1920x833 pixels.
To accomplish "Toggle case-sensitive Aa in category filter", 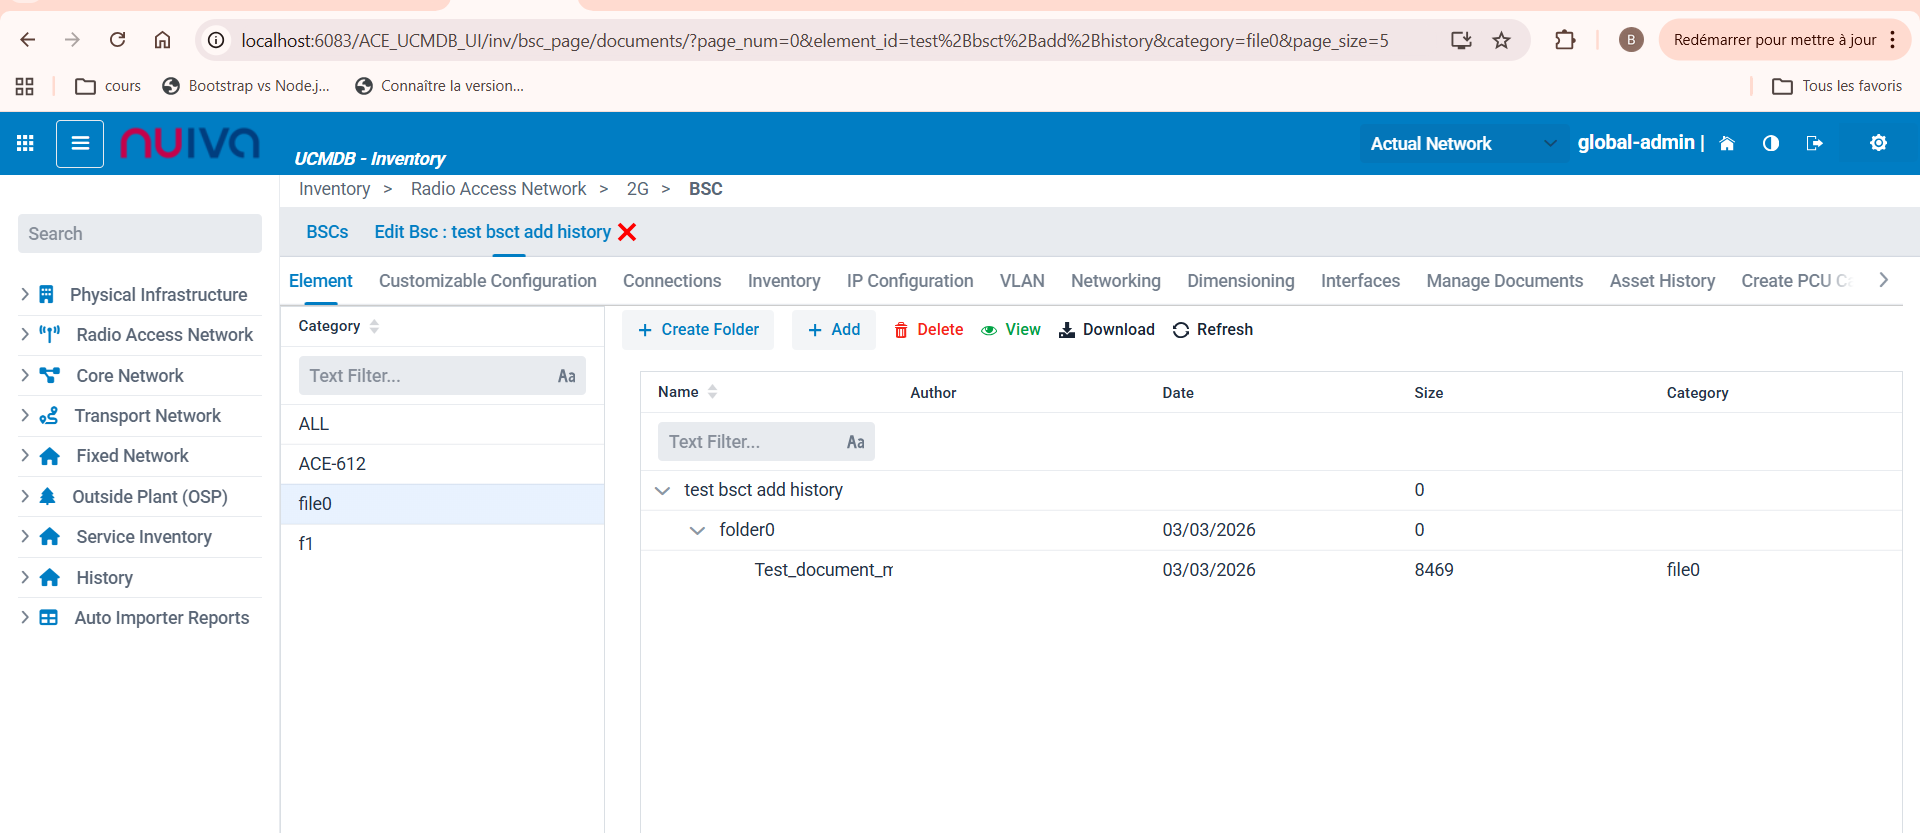I will pos(566,376).
